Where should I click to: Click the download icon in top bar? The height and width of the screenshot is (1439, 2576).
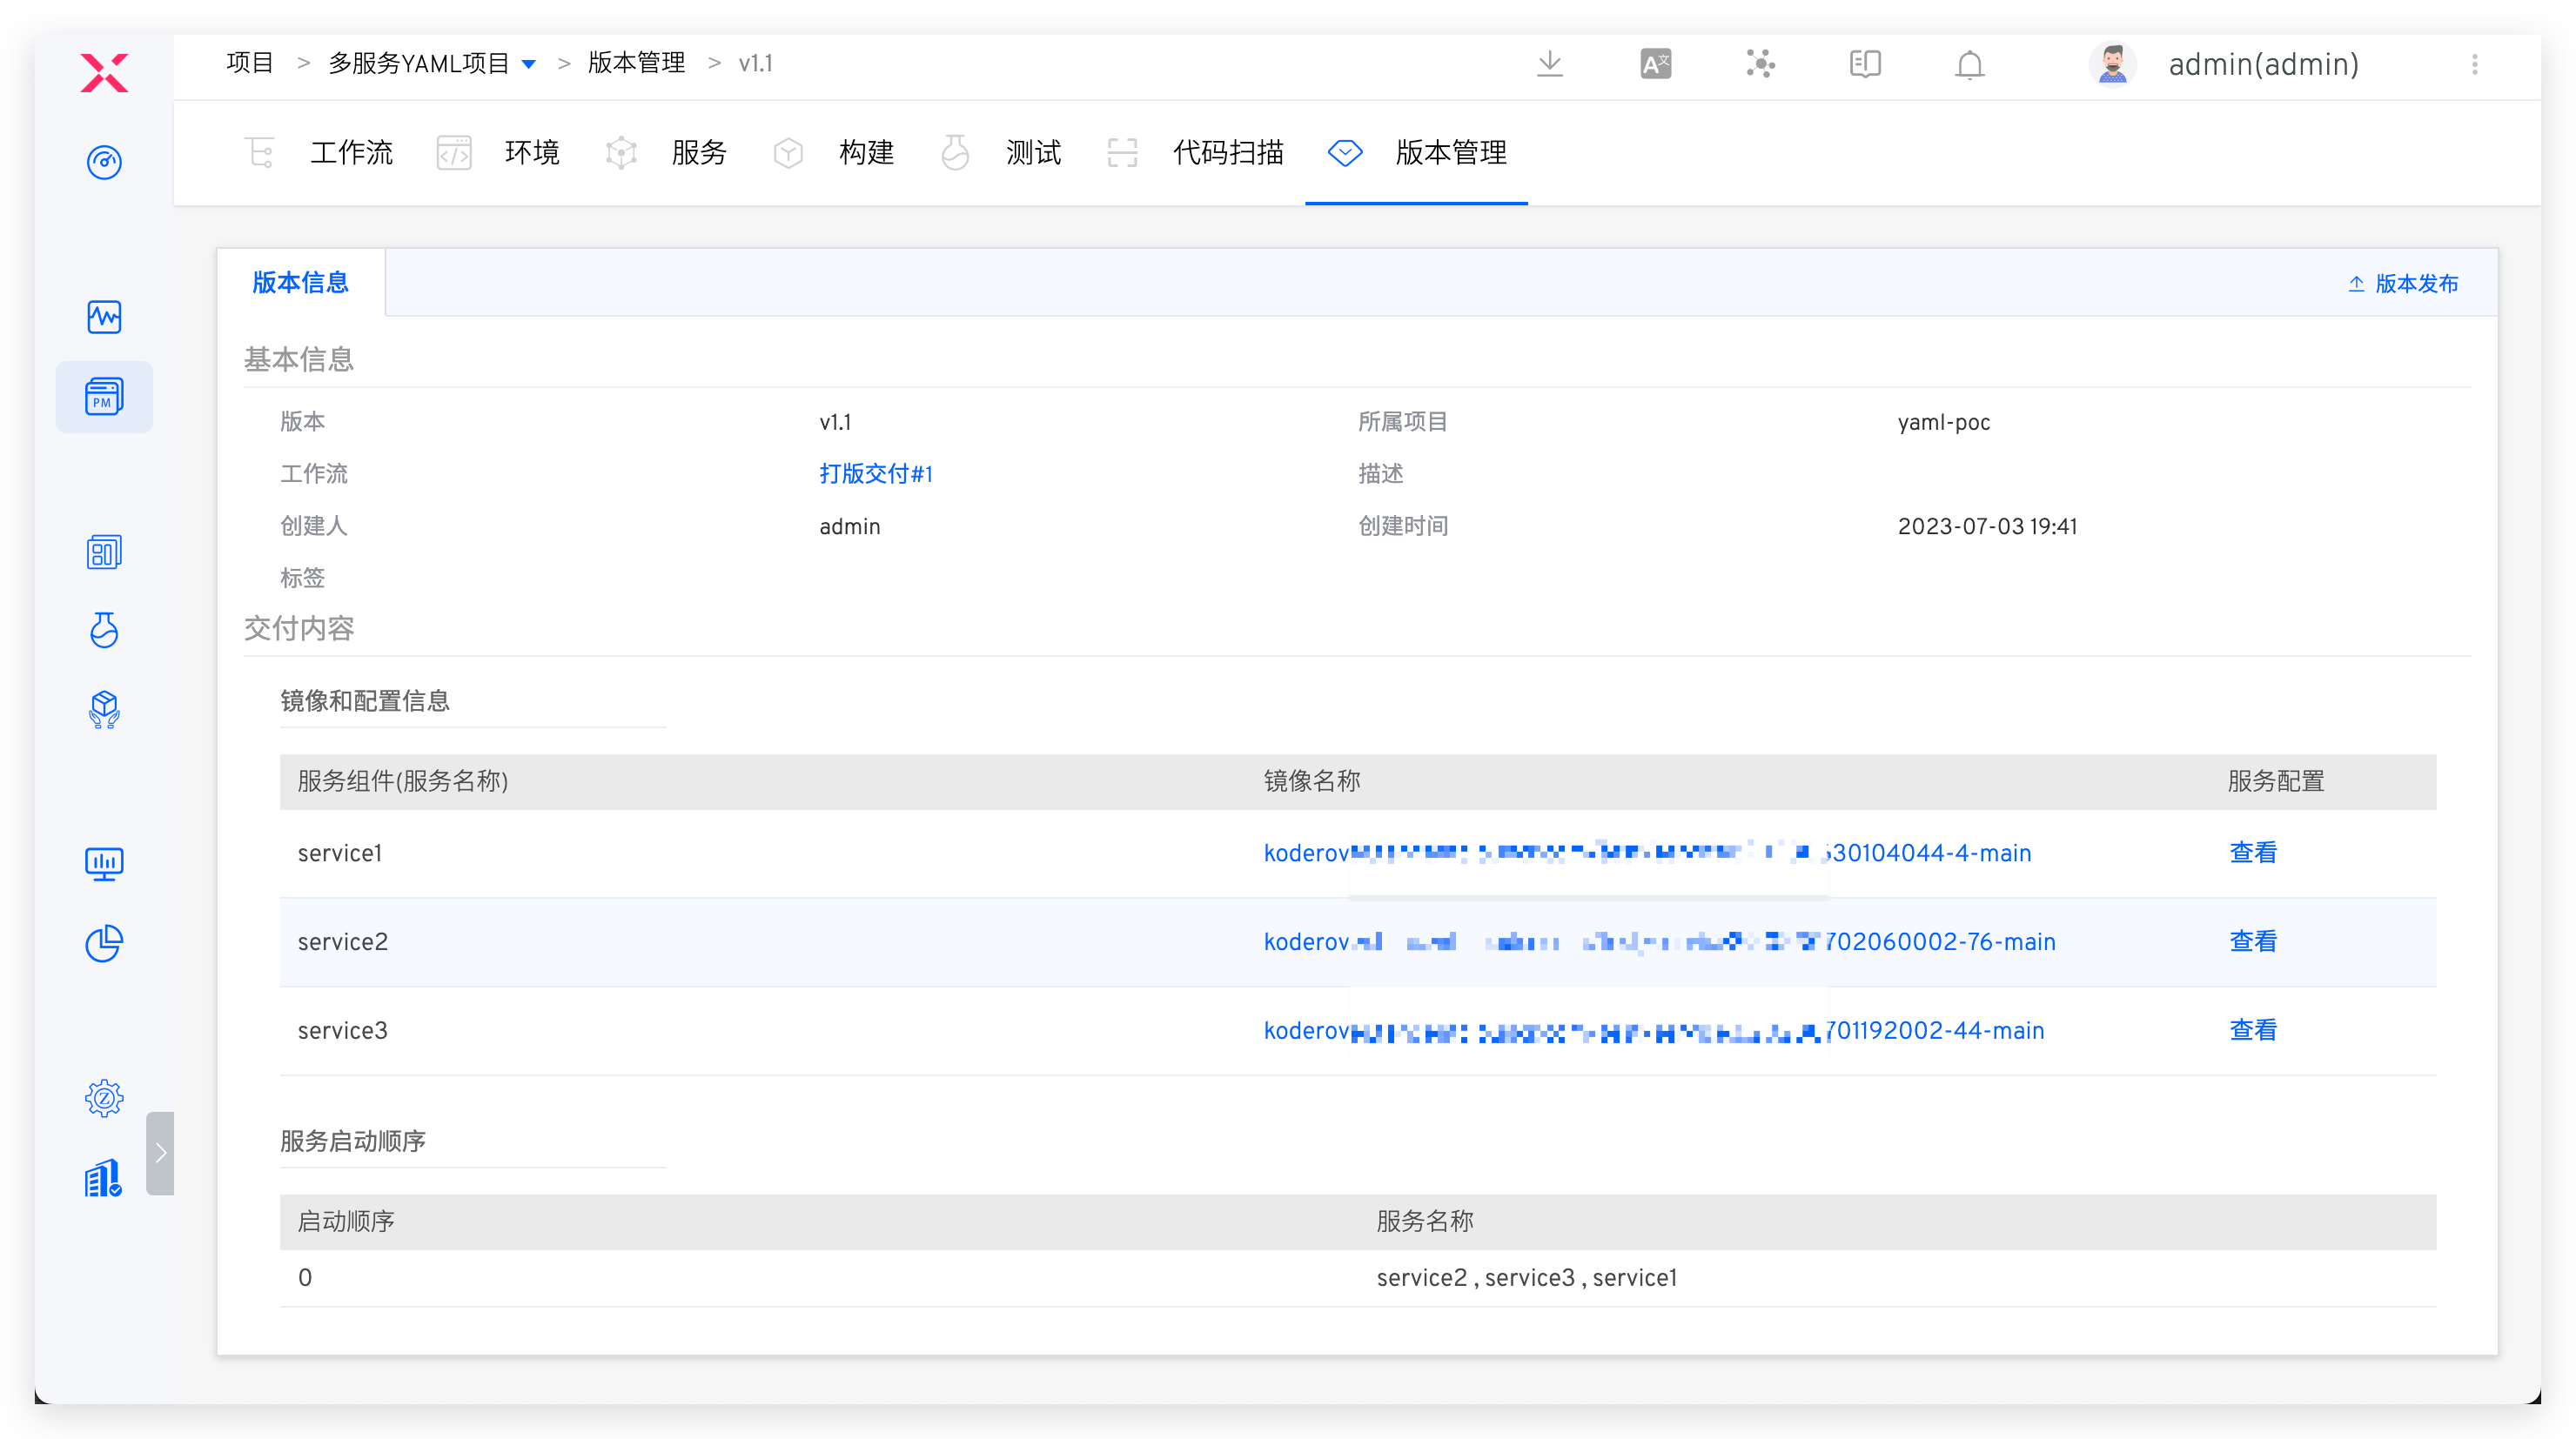click(1549, 64)
